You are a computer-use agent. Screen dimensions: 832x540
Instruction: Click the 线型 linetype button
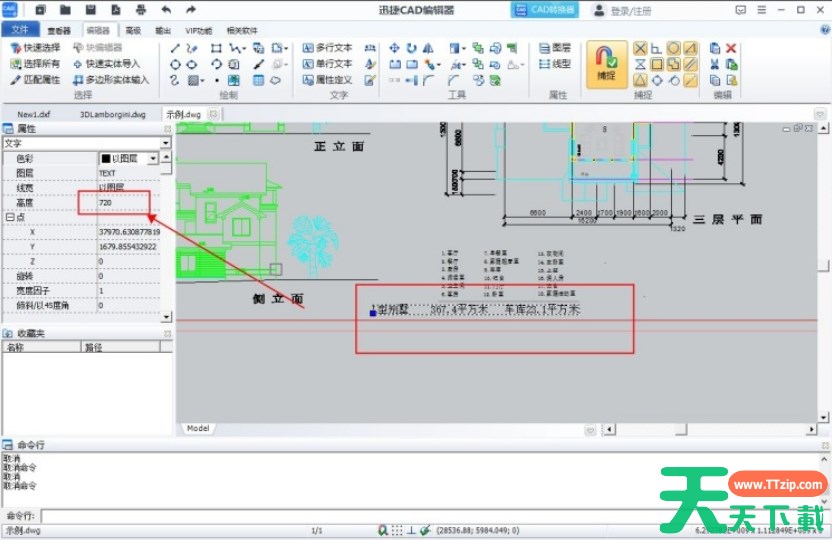pyautogui.click(x=555, y=64)
